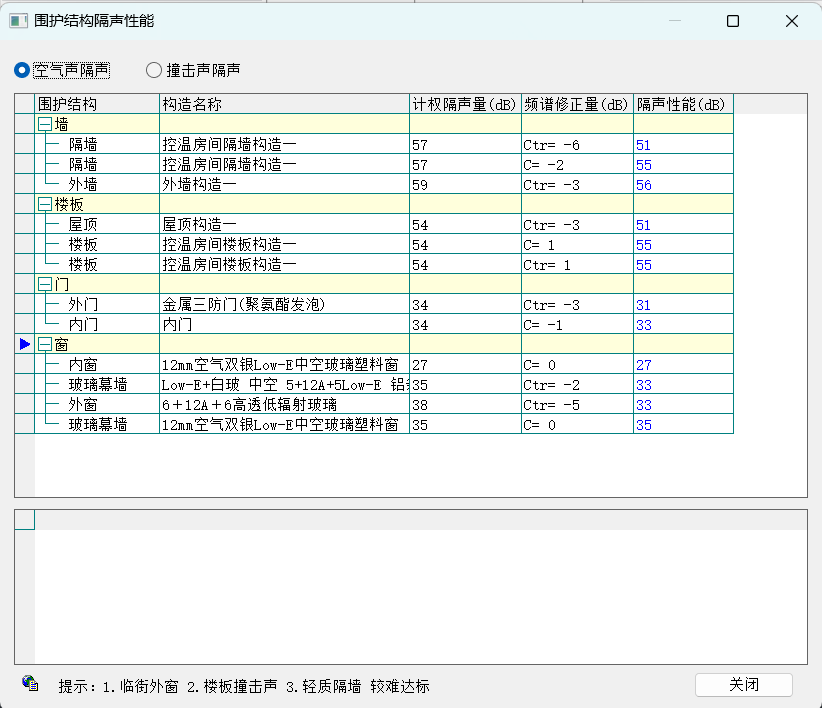
Task: Select the 外墙 tree row
Action: point(83,185)
